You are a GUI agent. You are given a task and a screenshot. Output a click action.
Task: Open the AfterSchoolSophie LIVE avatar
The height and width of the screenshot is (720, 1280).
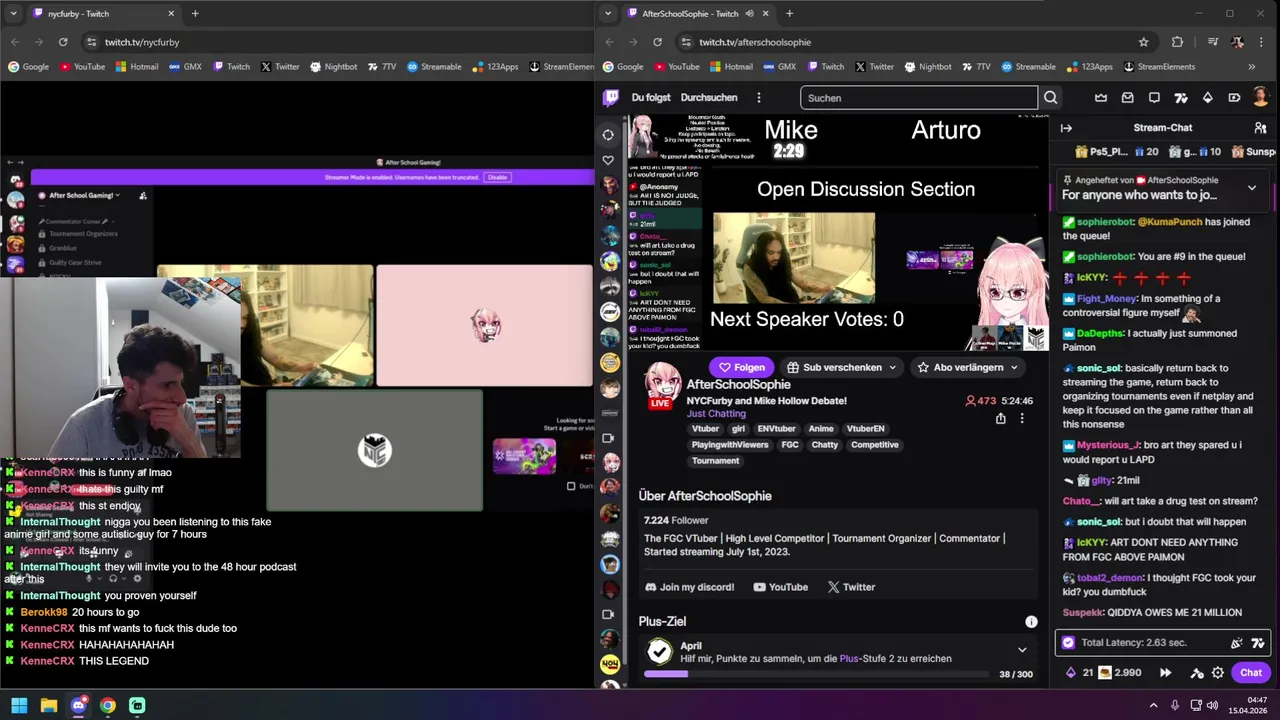[x=661, y=385]
